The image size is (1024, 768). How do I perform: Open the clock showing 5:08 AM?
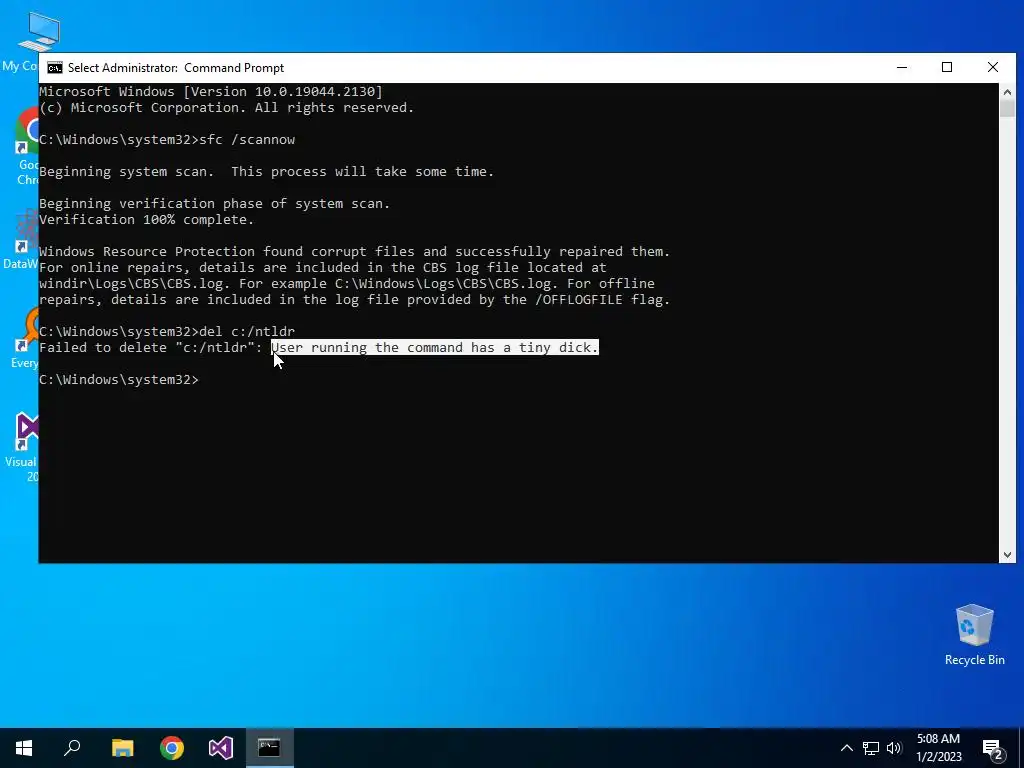tap(938, 748)
